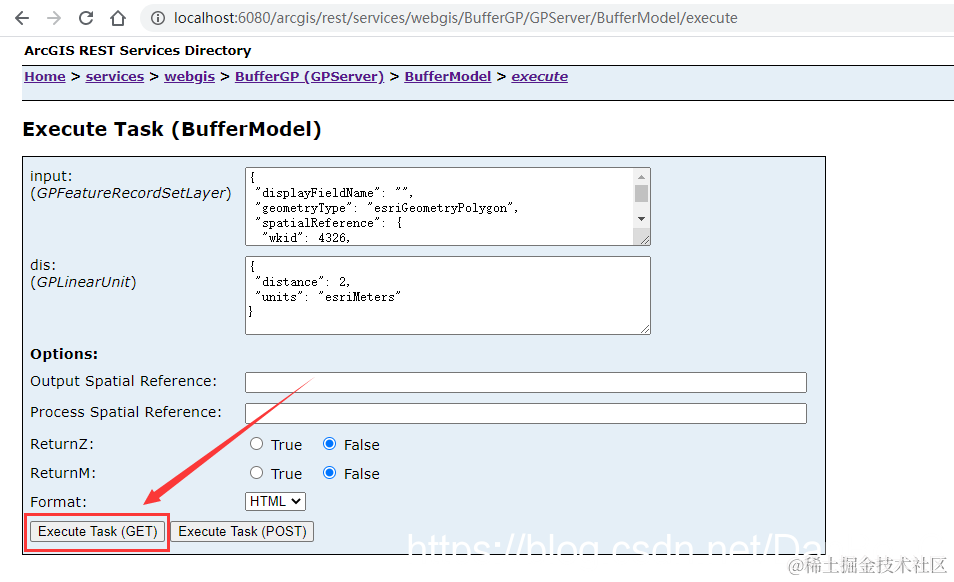
Task: Click the input textarea scrollbar thumb
Action: coord(641,194)
